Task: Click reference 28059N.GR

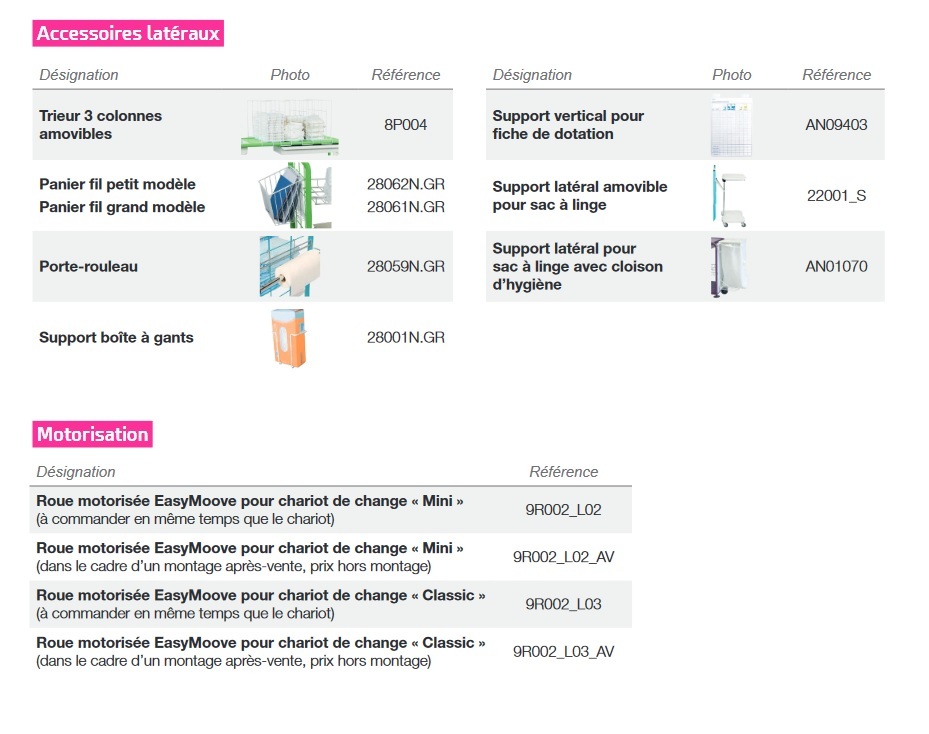Action: [405, 267]
